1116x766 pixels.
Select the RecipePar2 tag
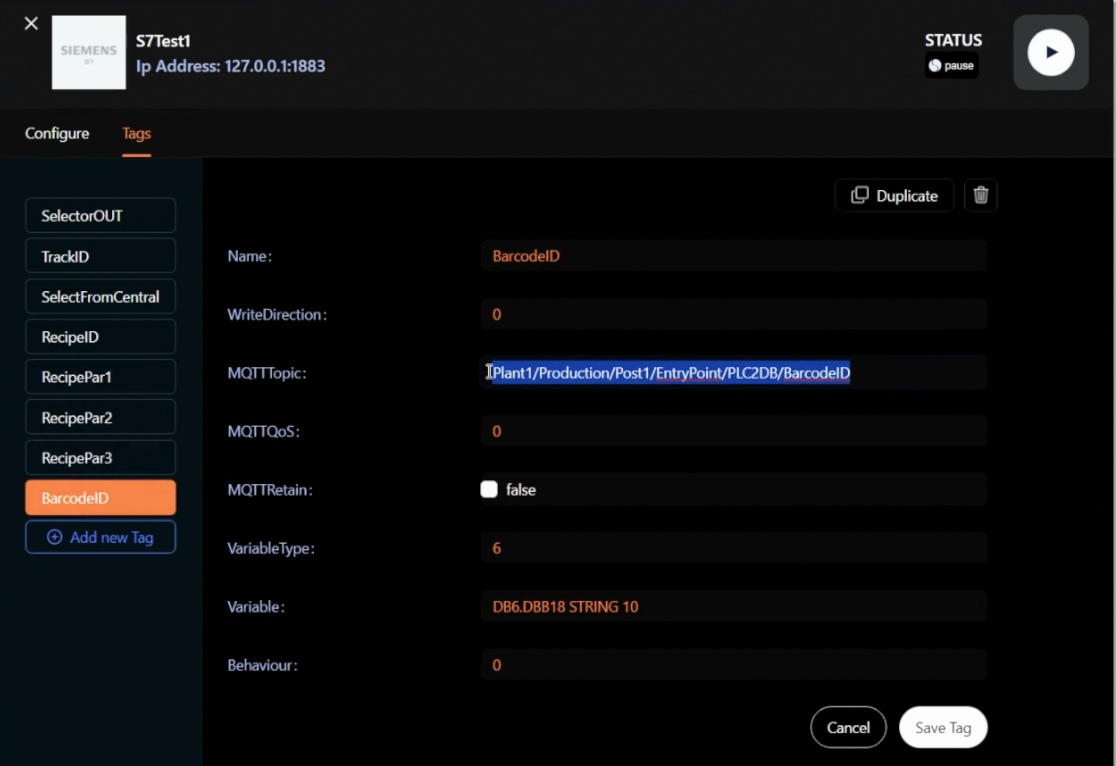(x=100, y=418)
